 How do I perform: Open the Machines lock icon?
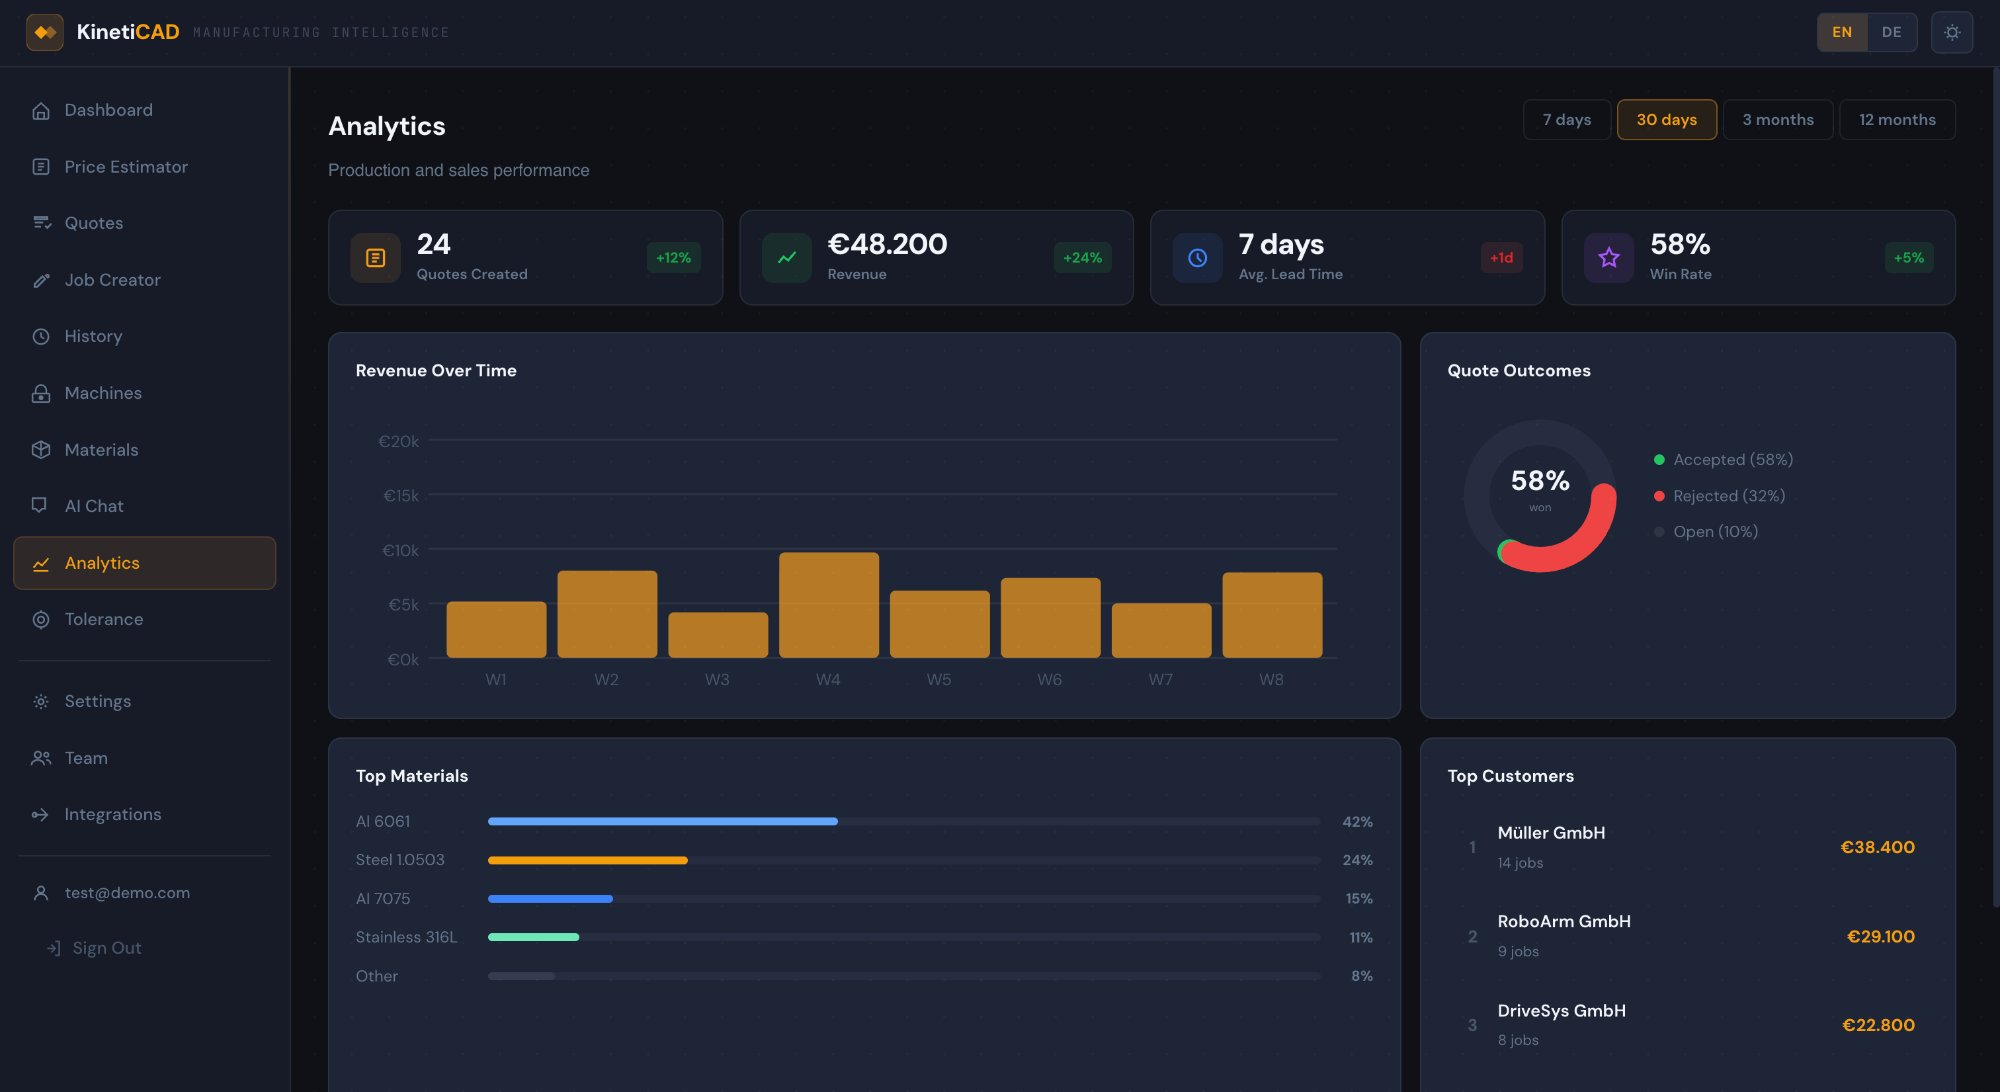(x=41, y=393)
